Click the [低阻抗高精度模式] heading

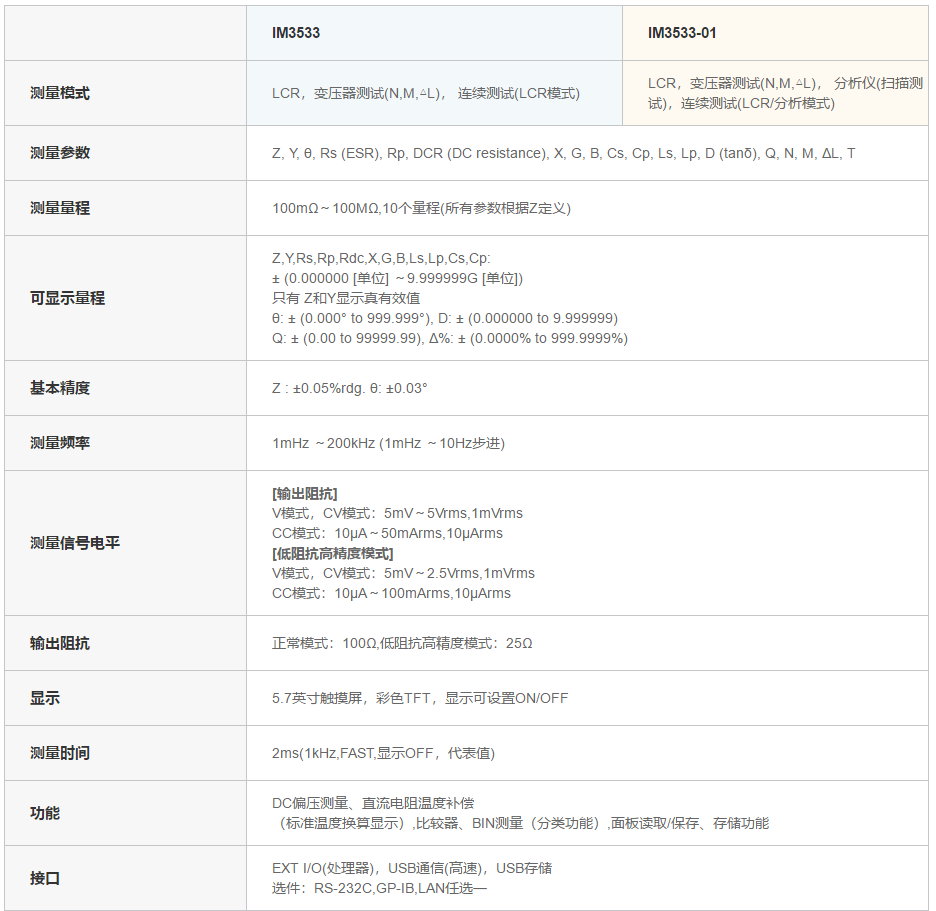332,553
